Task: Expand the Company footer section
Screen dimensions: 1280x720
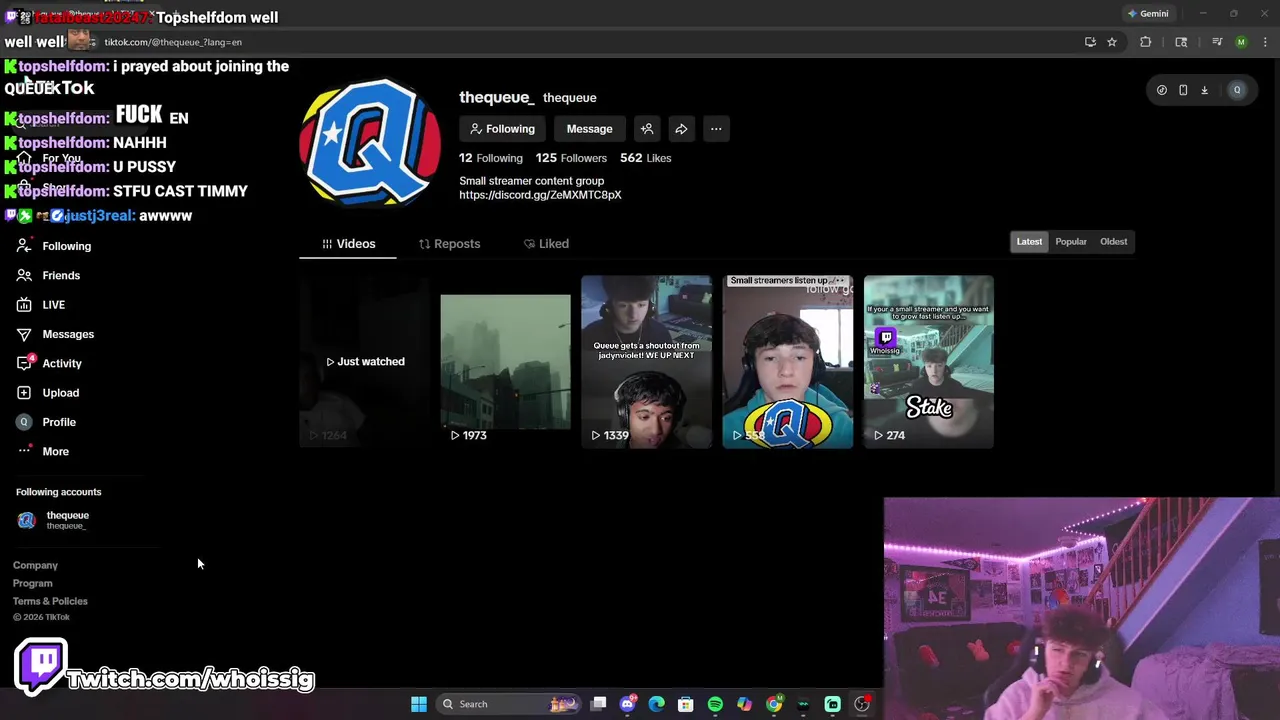Action: 35,566
